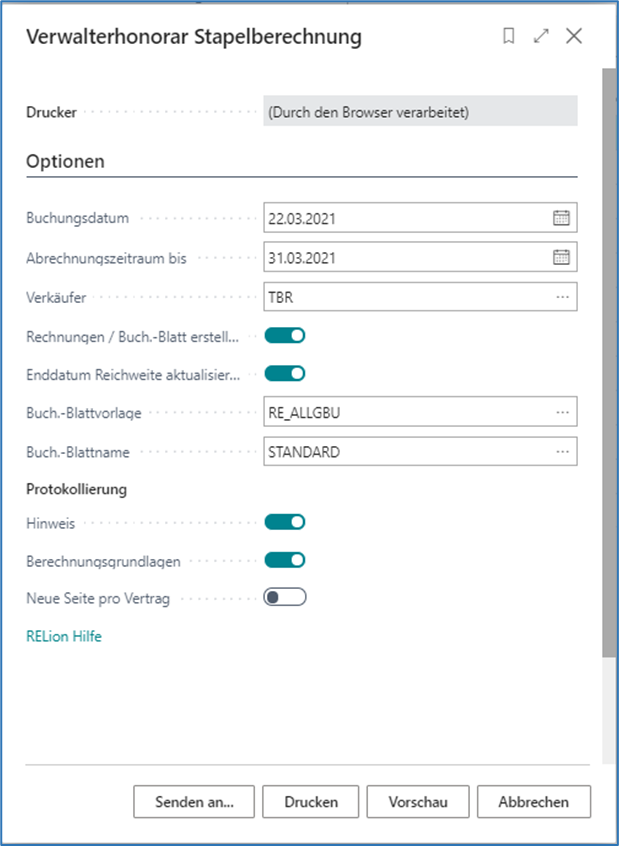Enable Neue Seite pro Vertrag toggle
This screenshot has width=619, height=846.
click(x=284, y=598)
